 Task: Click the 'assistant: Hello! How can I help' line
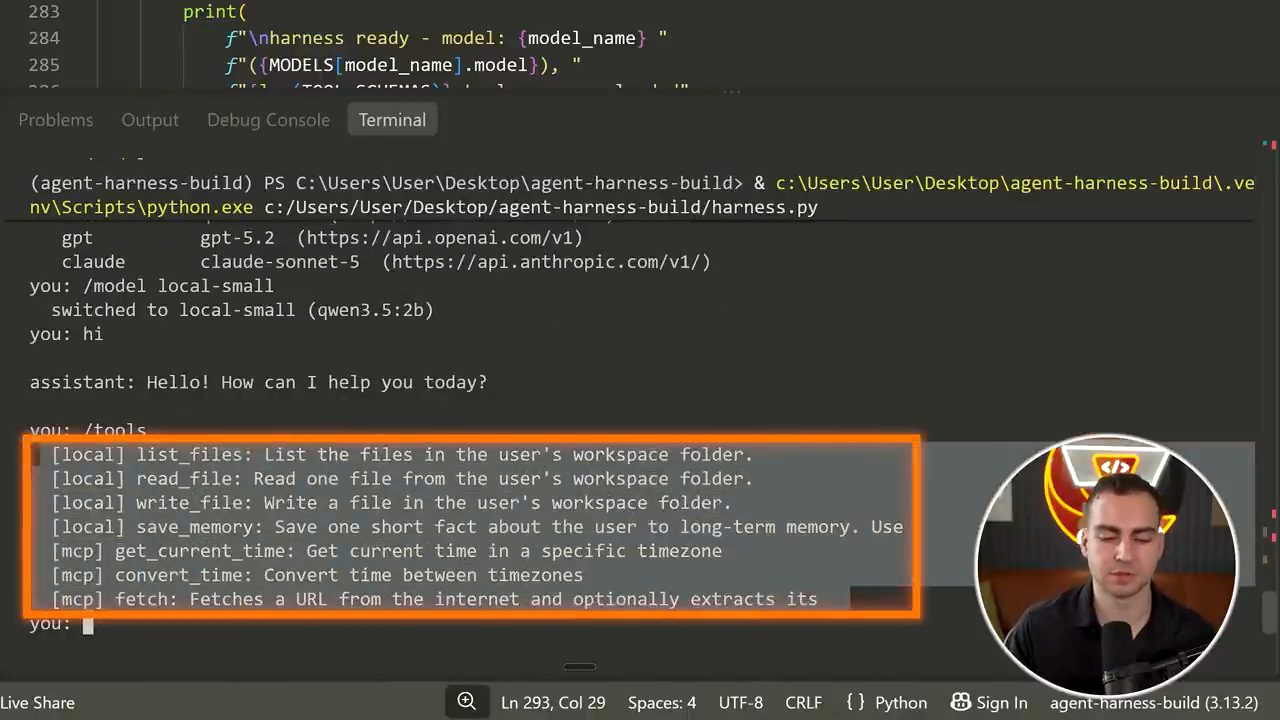point(258,382)
